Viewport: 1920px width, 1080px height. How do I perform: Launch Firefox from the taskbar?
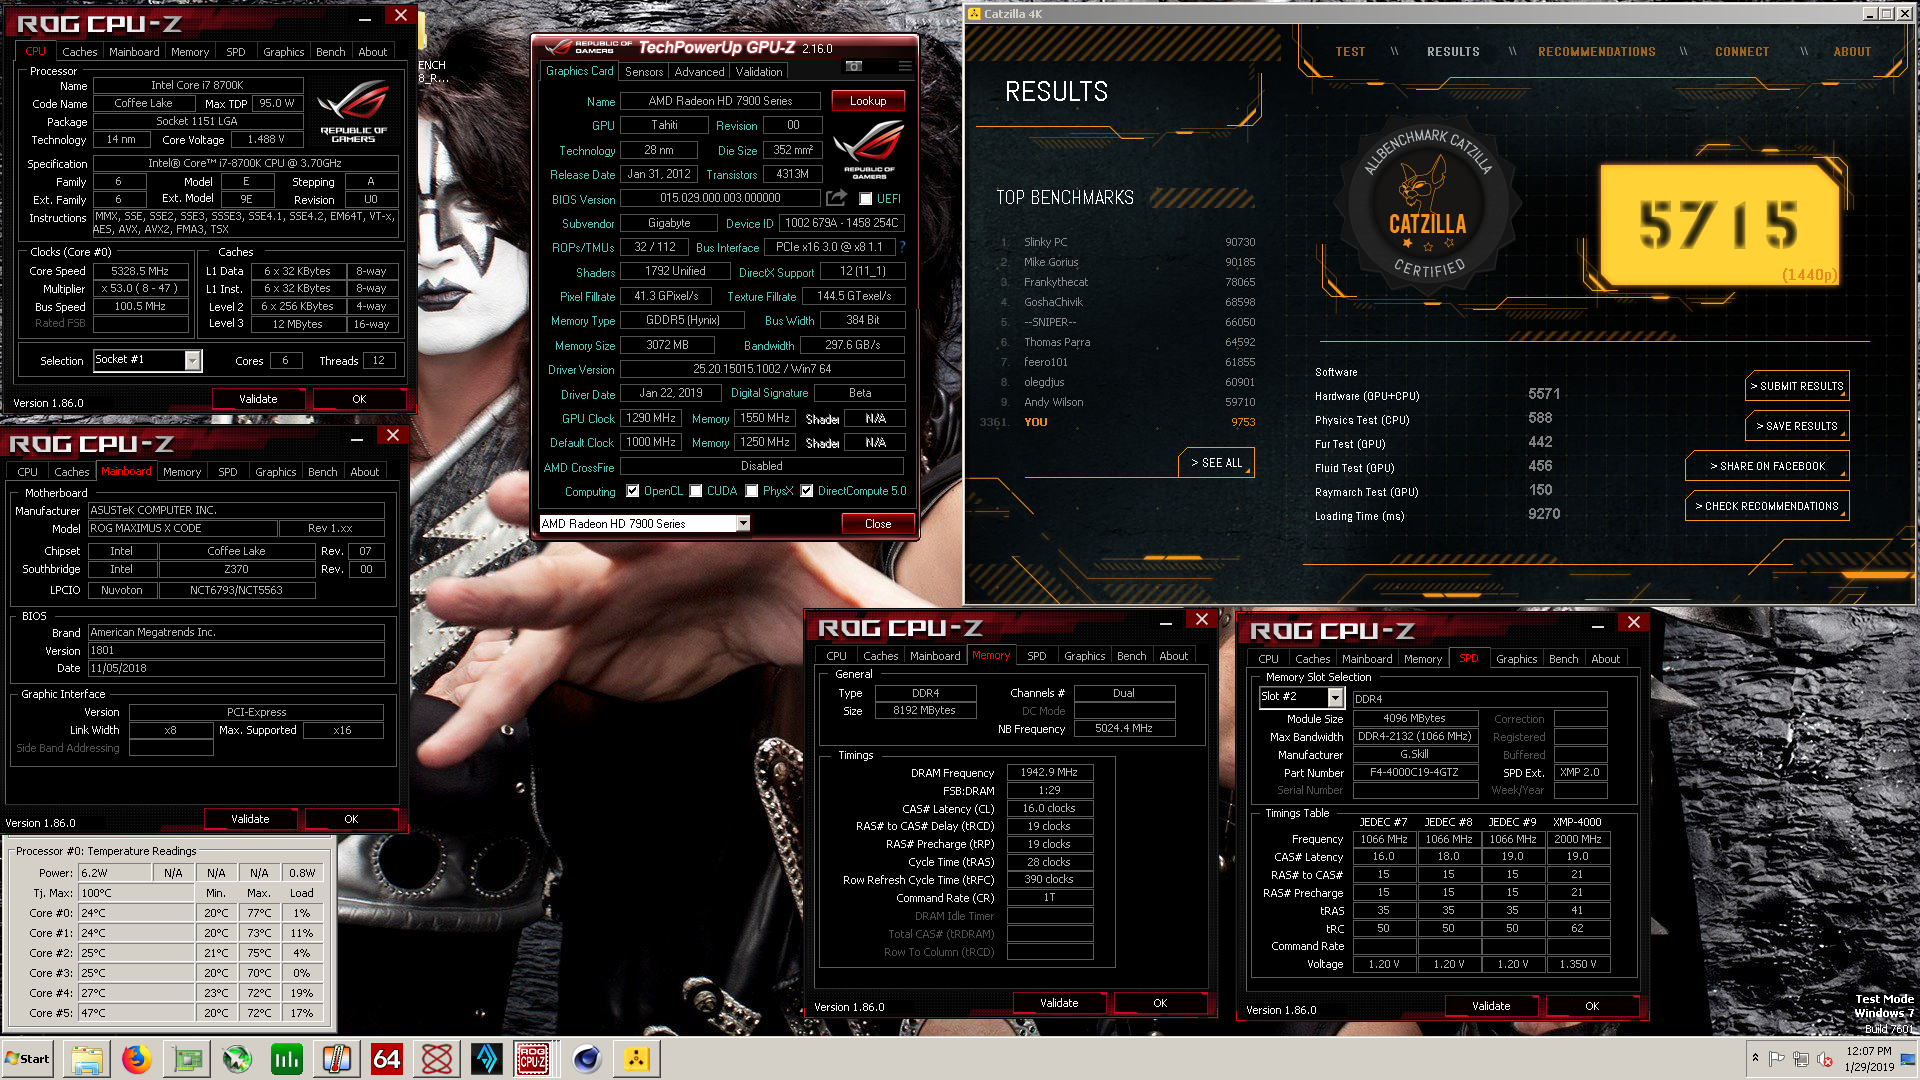pyautogui.click(x=137, y=1059)
